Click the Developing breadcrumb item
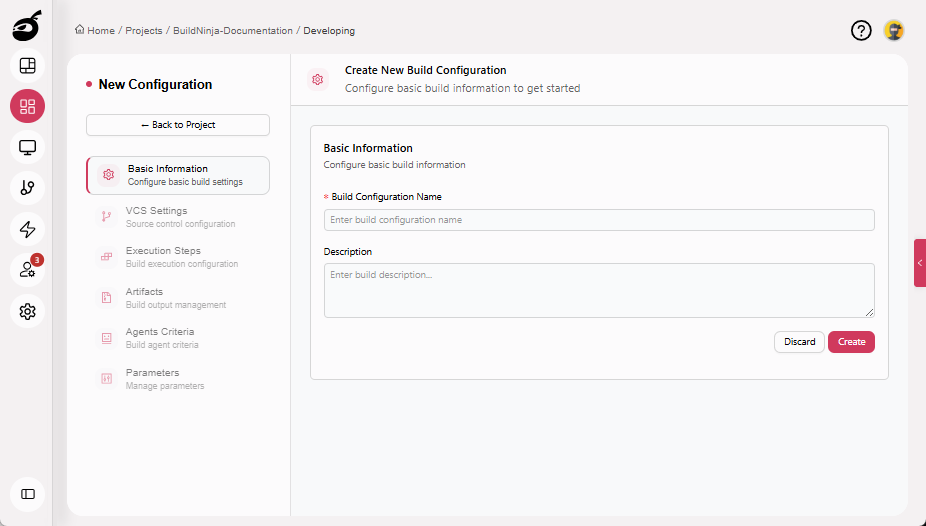This screenshot has height=526, width=926. pos(329,31)
